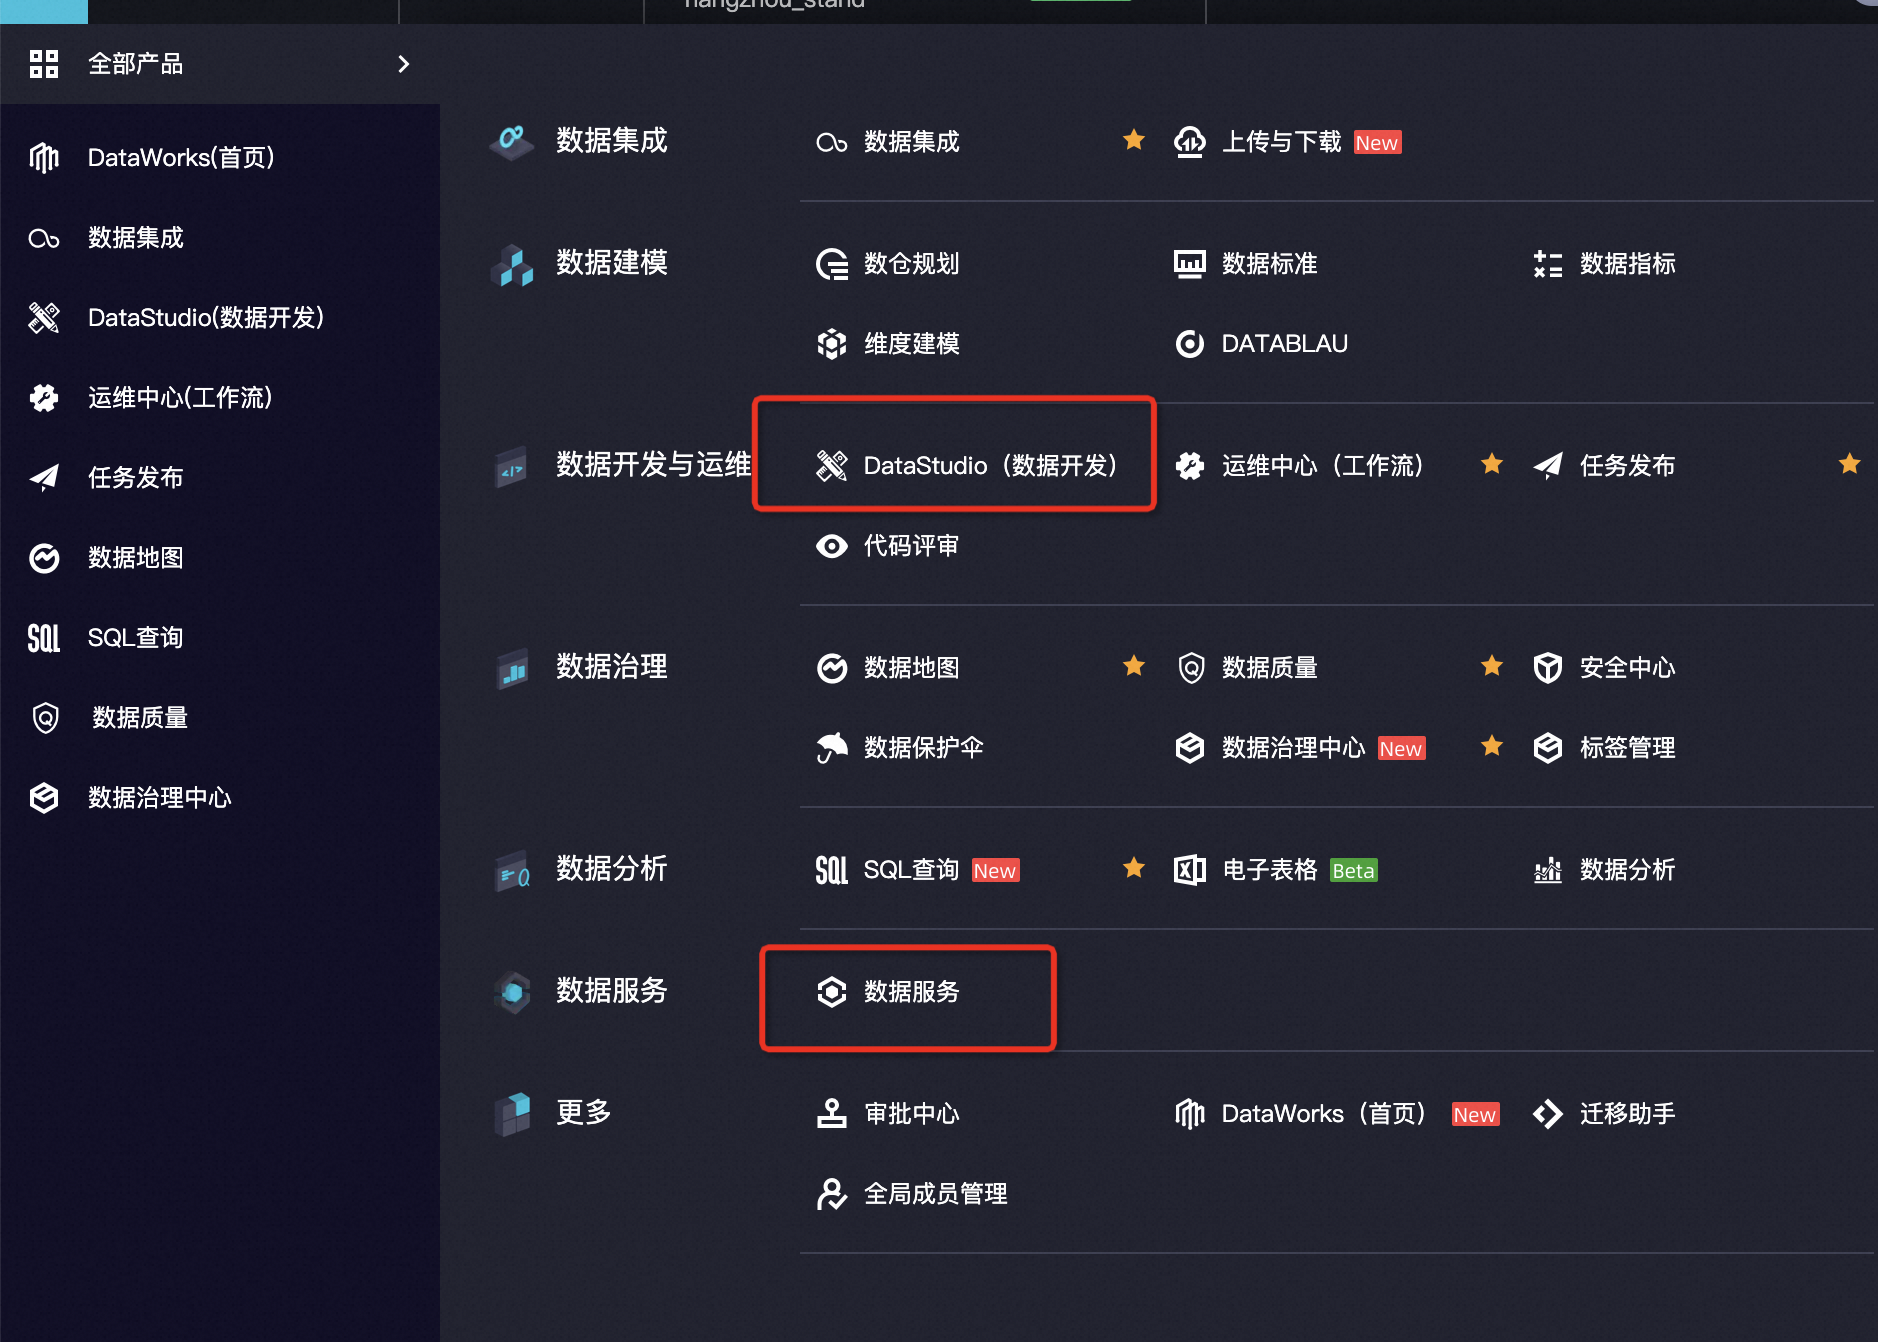Screen dimensions: 1878x1342
Task: Click the 代码评审 eye icon
Action: [x=832, y=546]
